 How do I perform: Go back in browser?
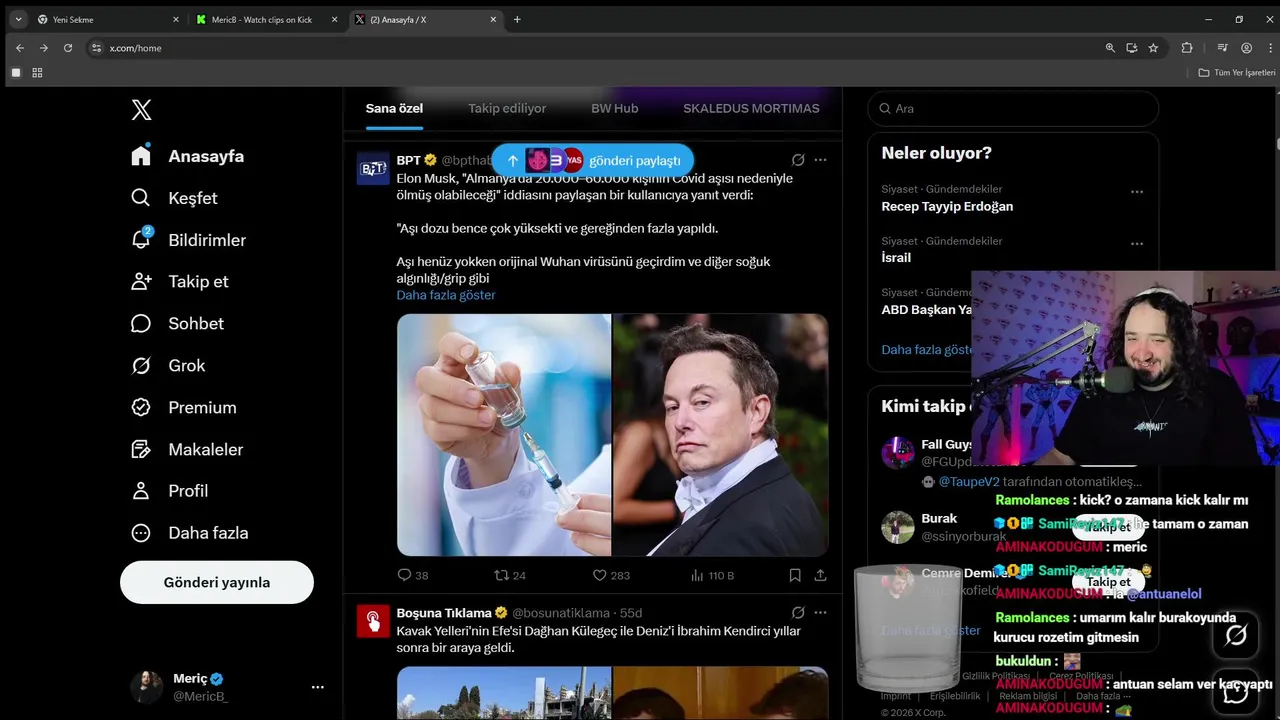20,48
